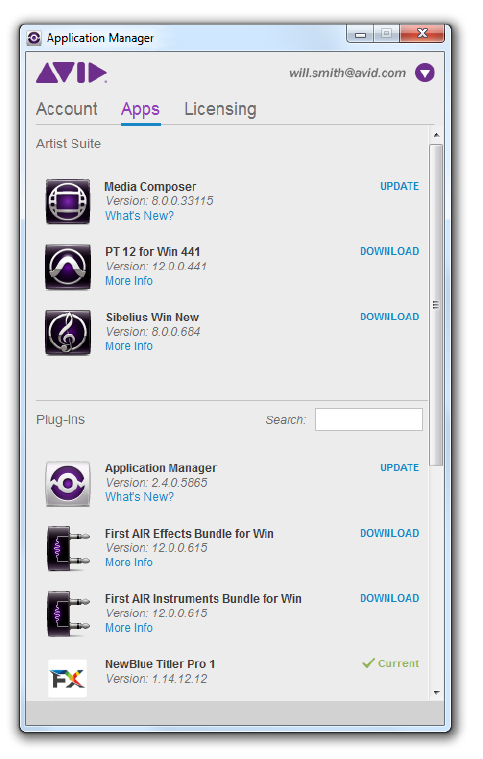
Task: Update Application Manager plug-in
Action: click(x=399, y=468)
